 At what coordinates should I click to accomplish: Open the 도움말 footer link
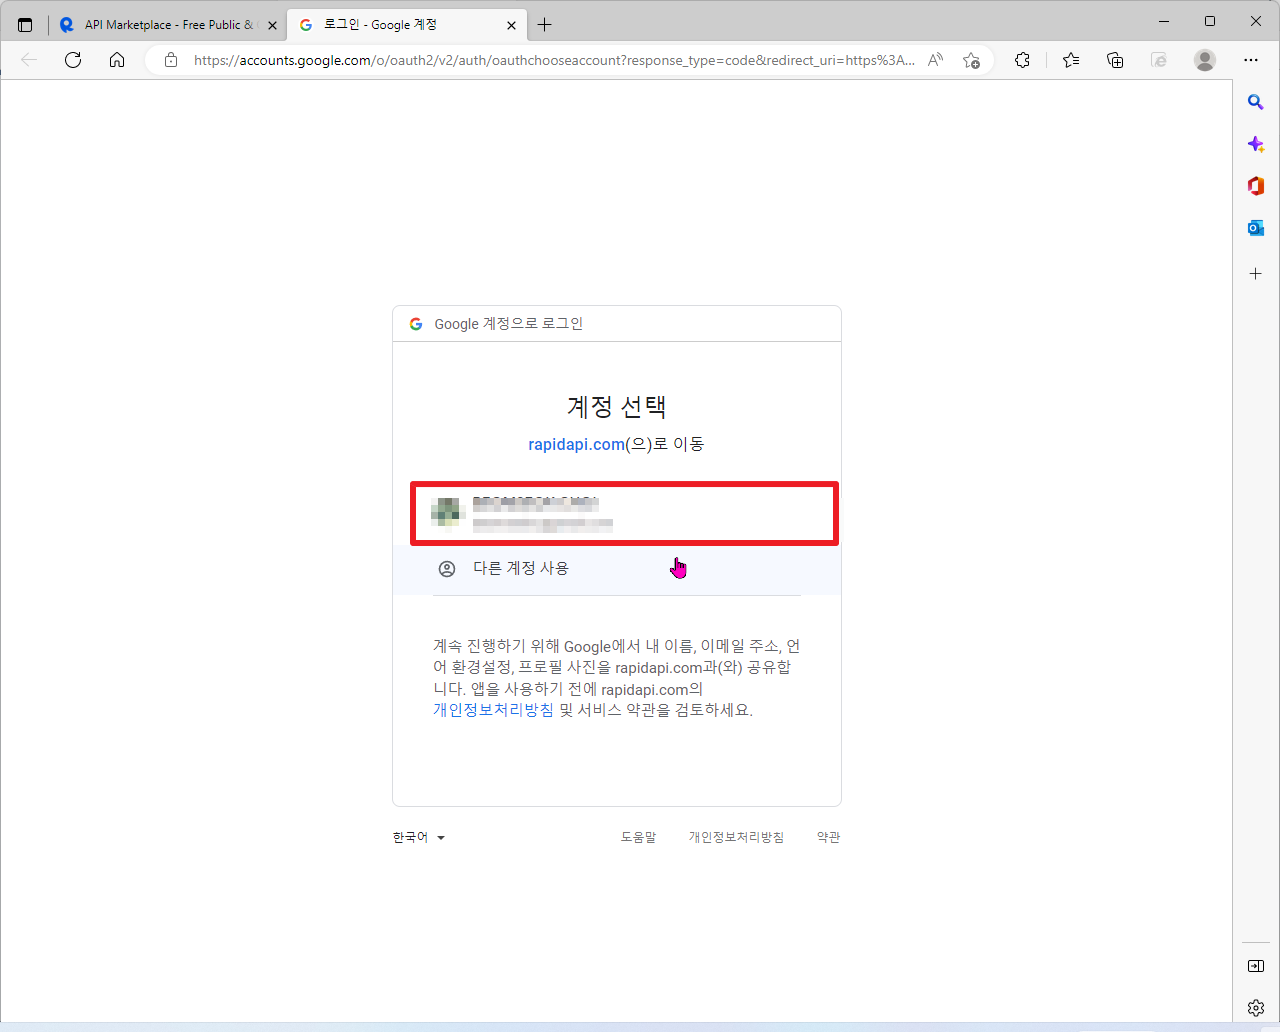click(638, 837)
